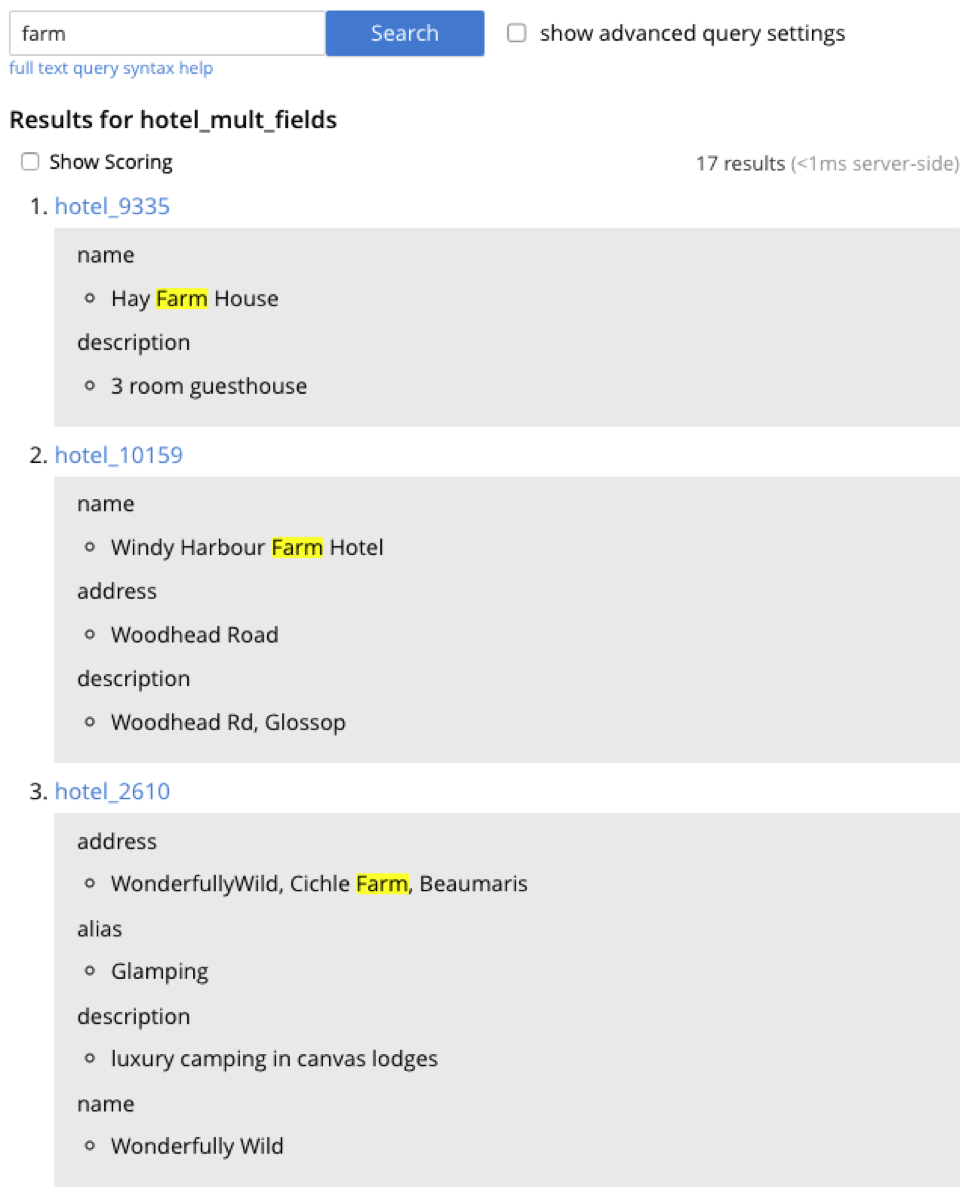Click highlighted Farm in Windy Harbour name
974x1202 pixels.
coord(297,548)
